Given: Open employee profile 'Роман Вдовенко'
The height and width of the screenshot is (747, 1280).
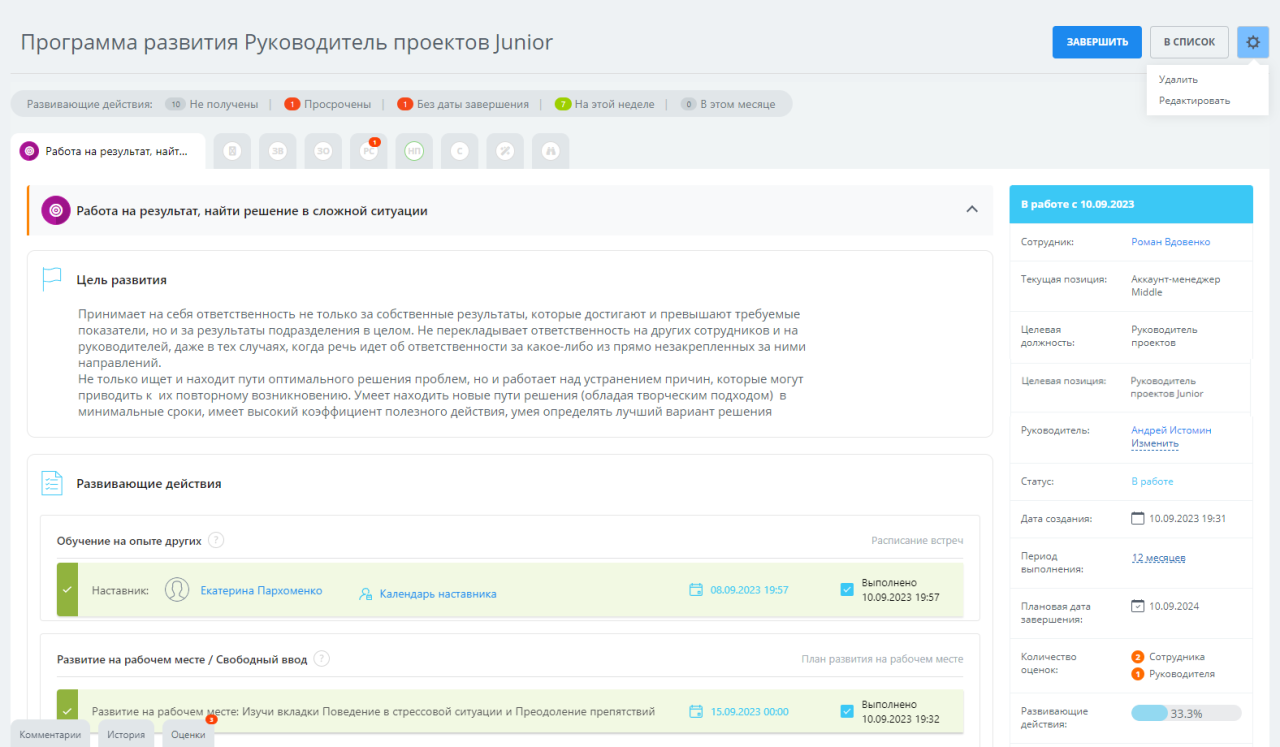Looking at the screenshot, I should point(1170,242).
